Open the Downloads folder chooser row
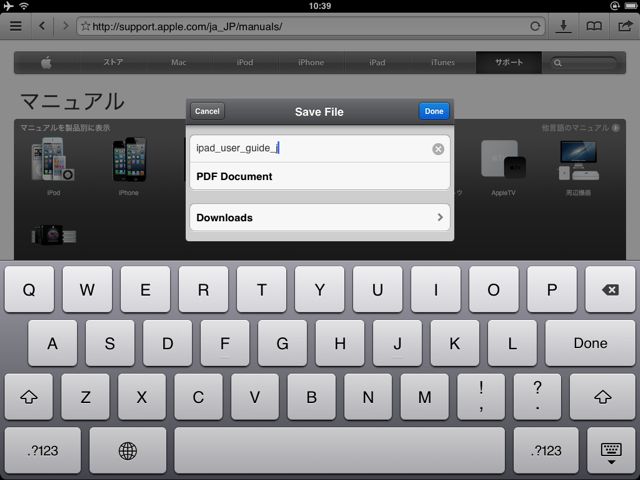The image size is (640, 480). click(320, 217)
